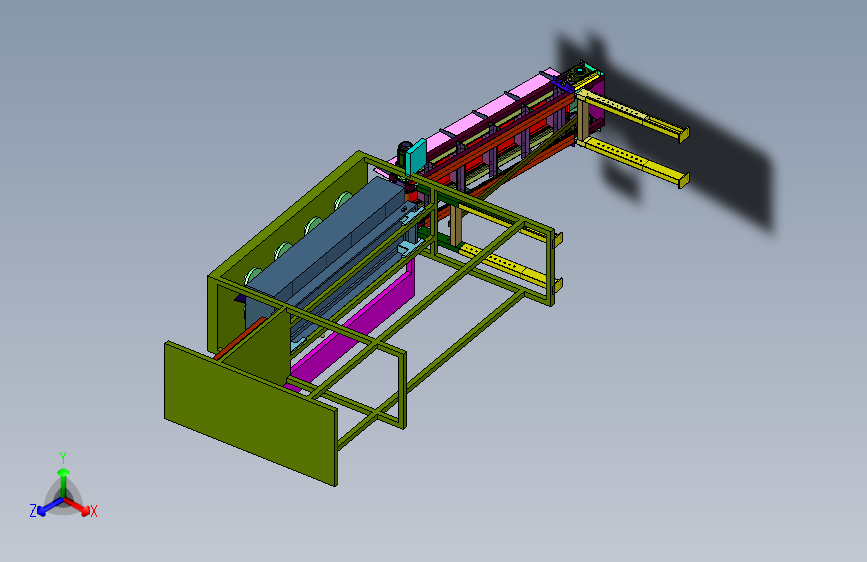Select the teal plate beside the black motor
867x562 pixels.
(416, 157)
